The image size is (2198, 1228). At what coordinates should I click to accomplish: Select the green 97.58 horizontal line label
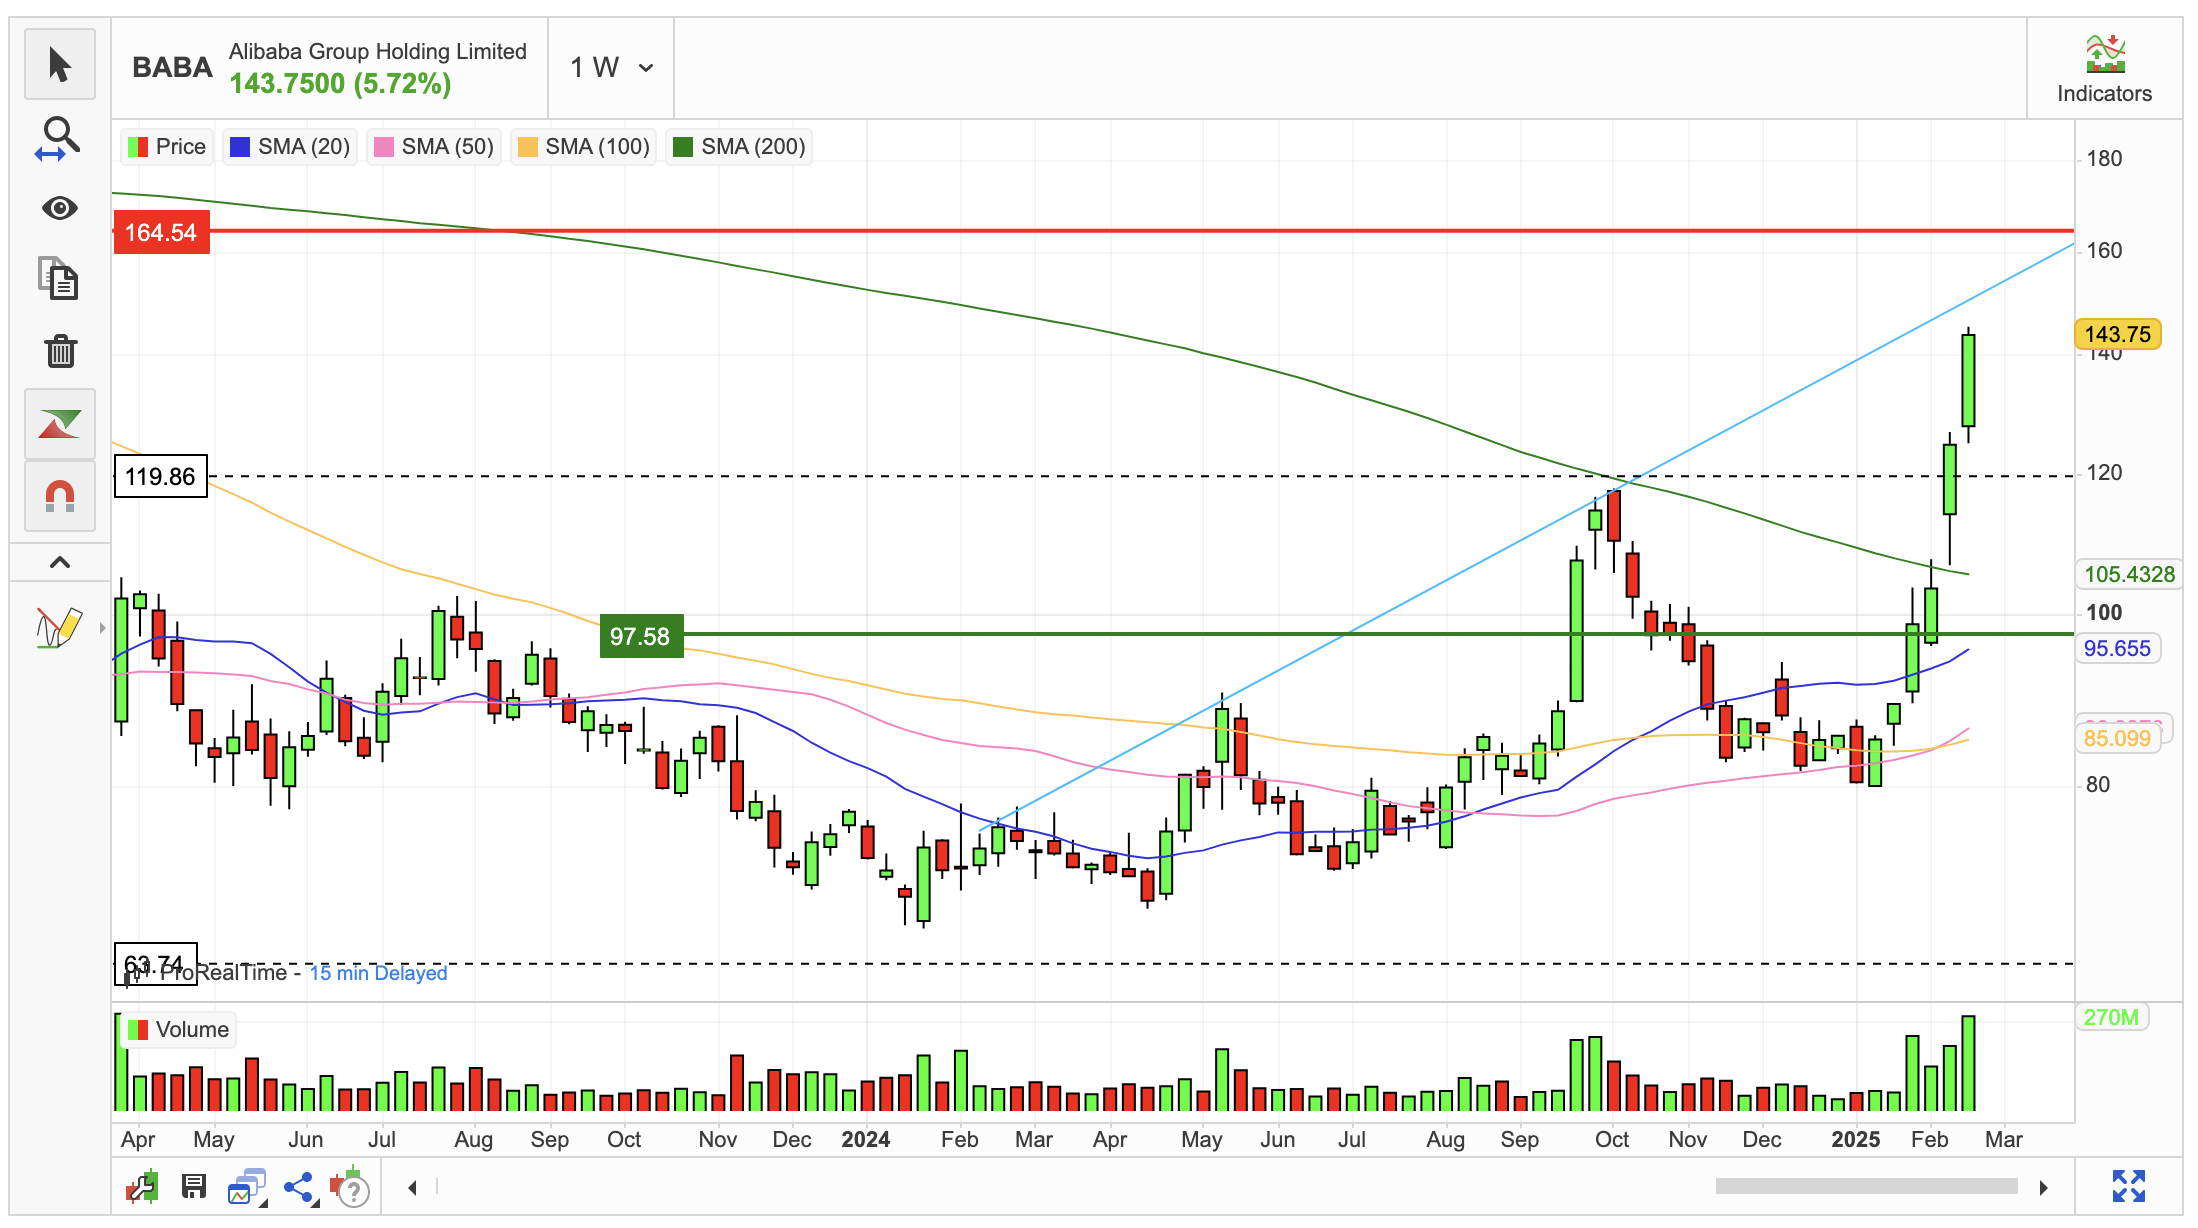click(641, 636)
